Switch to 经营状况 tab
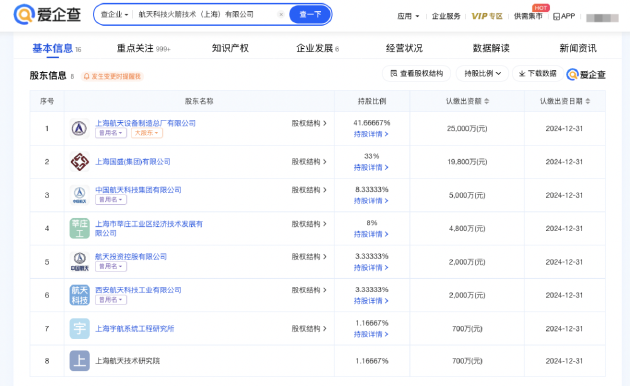The image size is (630, 386). [404, 49]
